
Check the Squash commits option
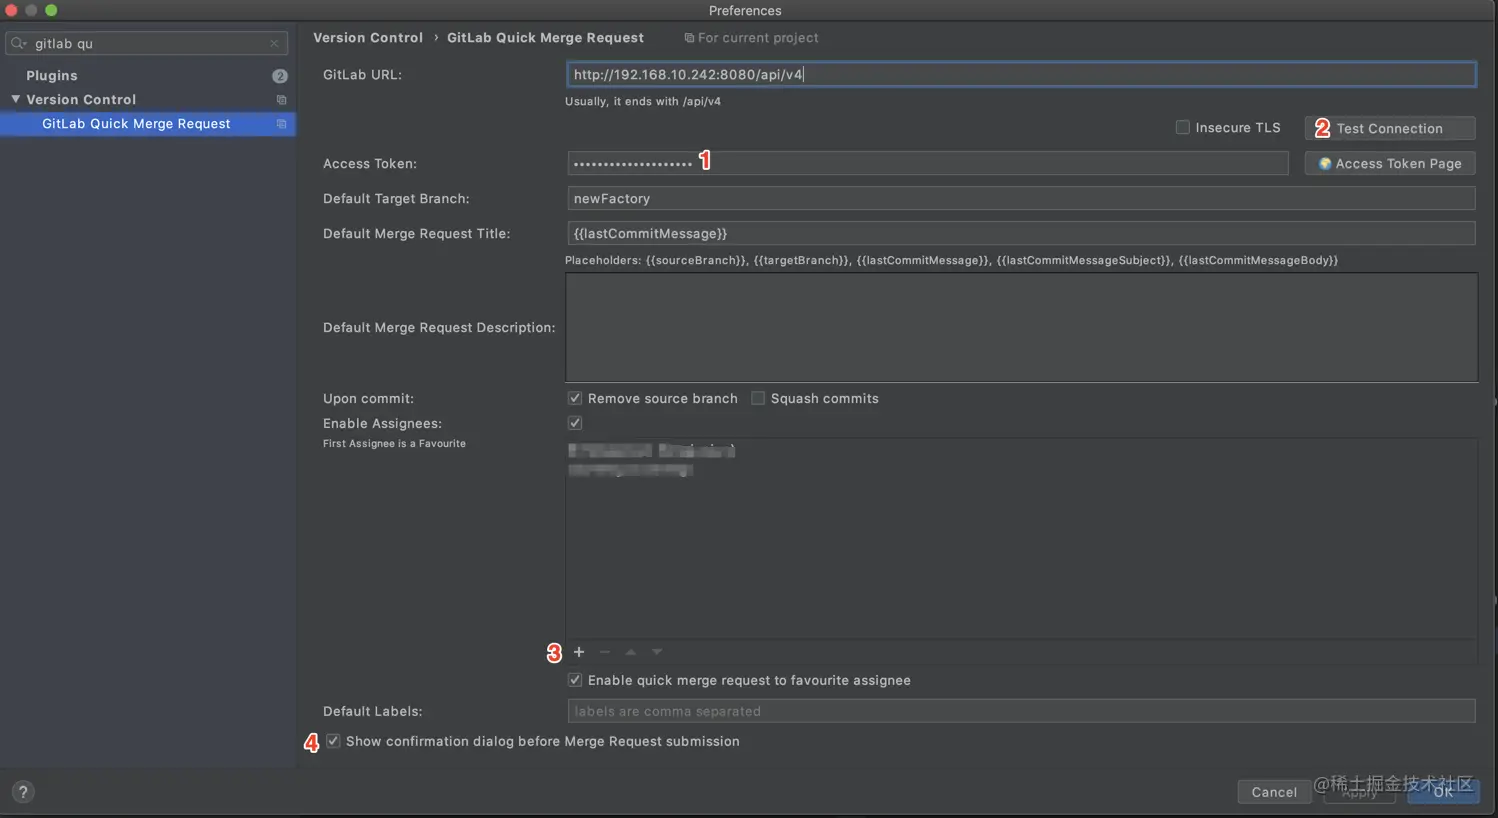tap(758, 398)
